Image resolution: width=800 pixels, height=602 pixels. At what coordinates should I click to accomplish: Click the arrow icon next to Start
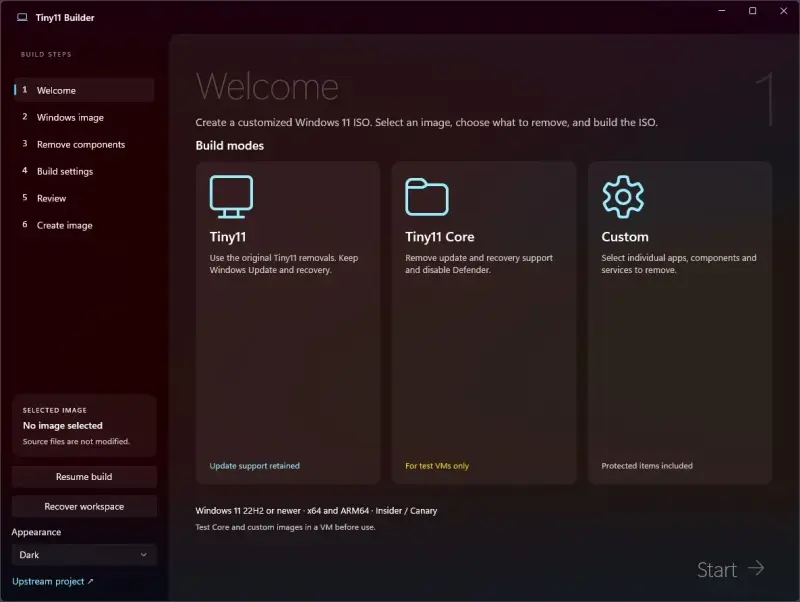(x=756, y=568)
